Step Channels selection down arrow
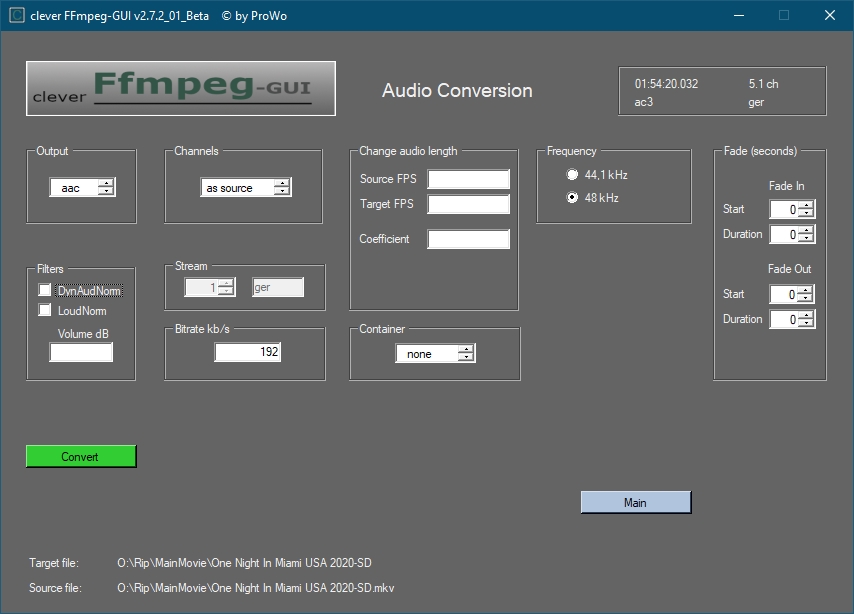The width and height of the screenshot is (854, 614). (282, 191)
